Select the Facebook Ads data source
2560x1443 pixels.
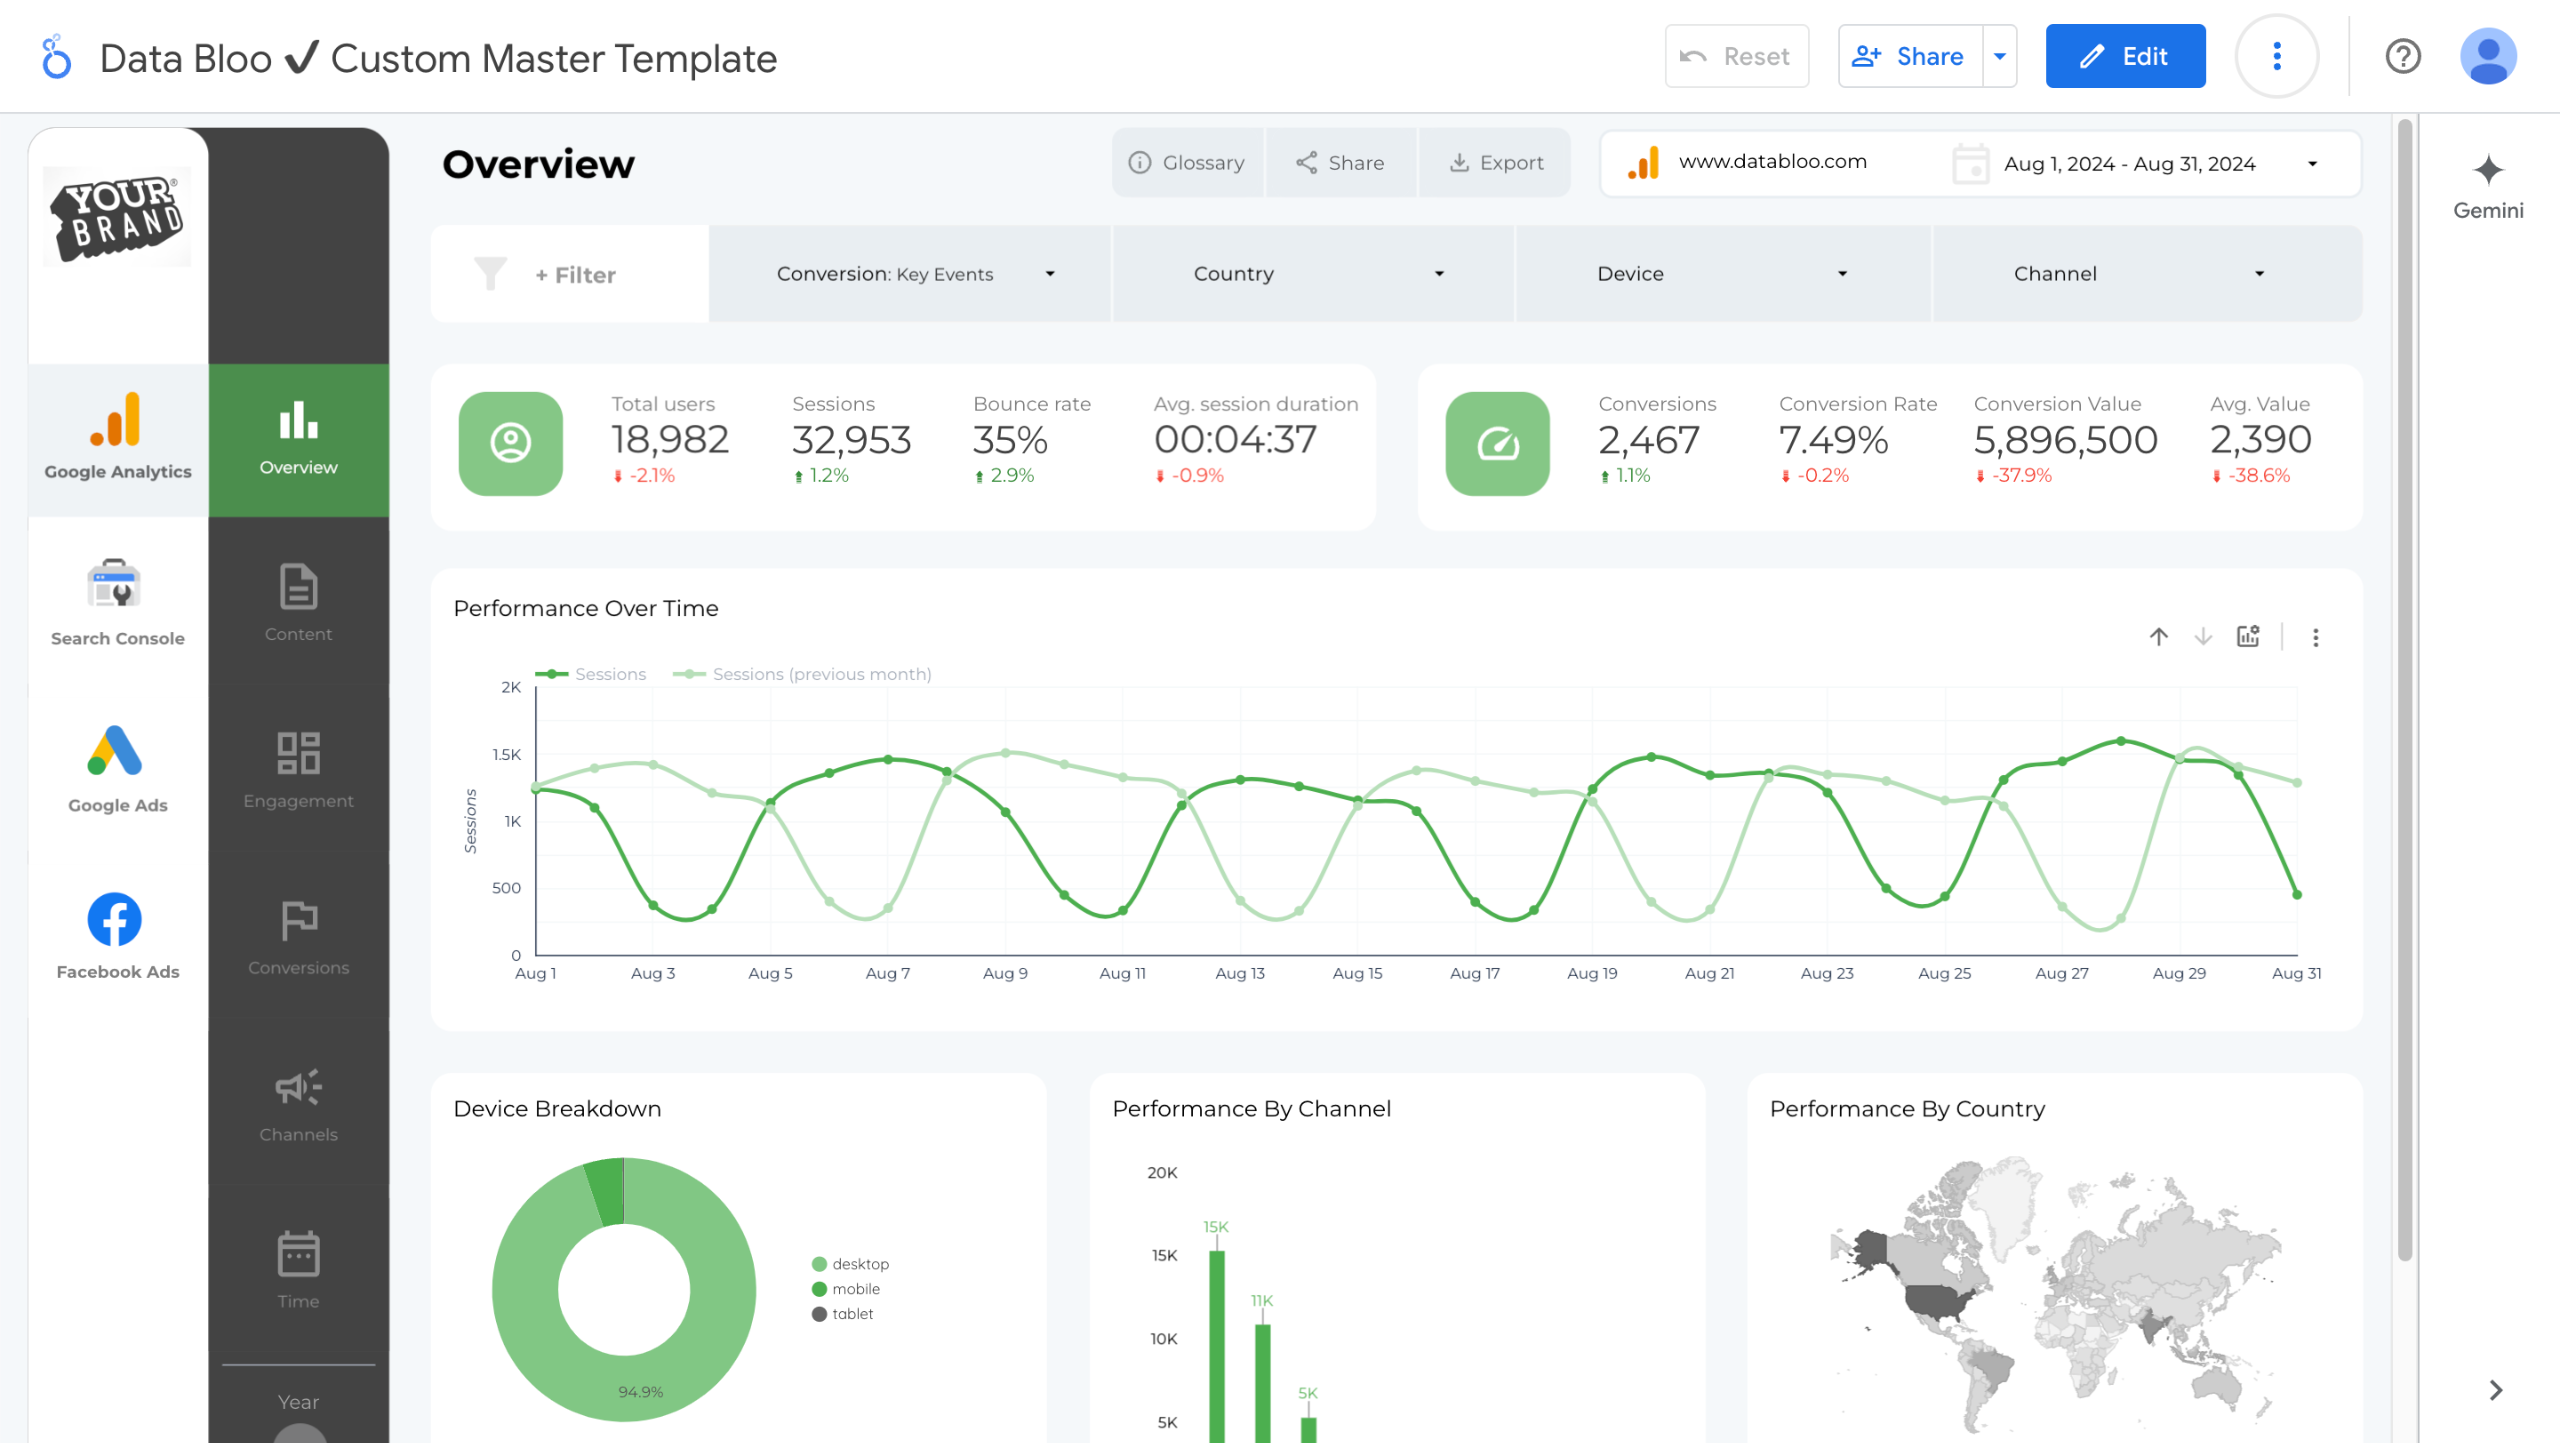coord(117,936)
